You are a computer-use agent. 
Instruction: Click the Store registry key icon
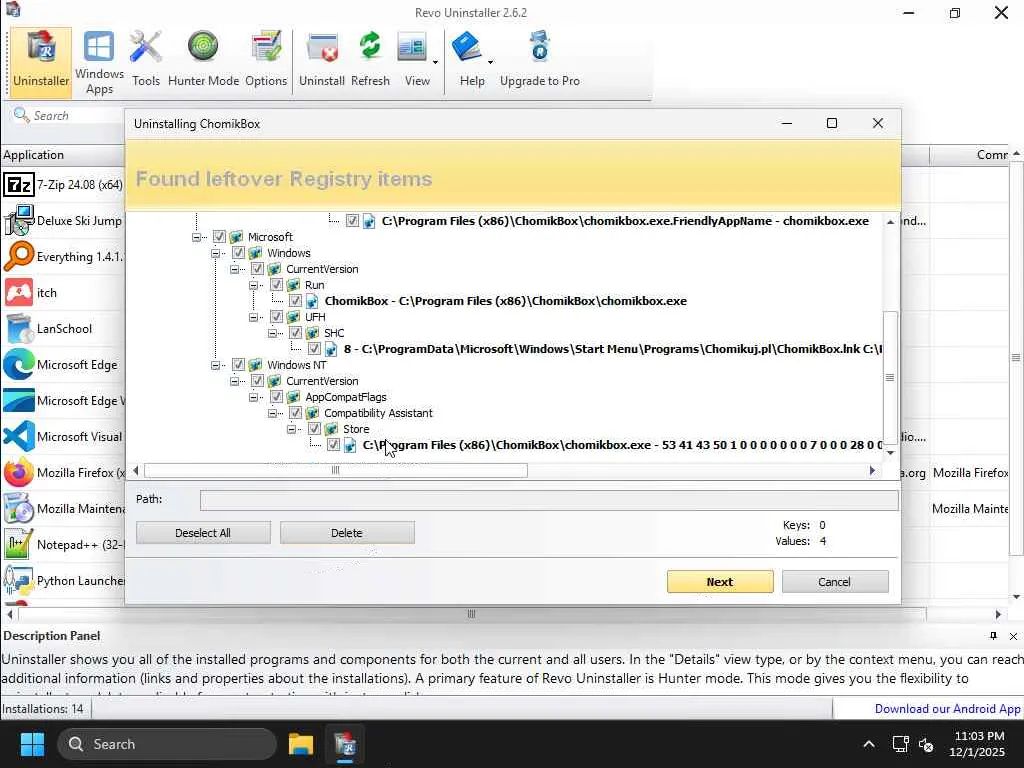coord(332,429)
